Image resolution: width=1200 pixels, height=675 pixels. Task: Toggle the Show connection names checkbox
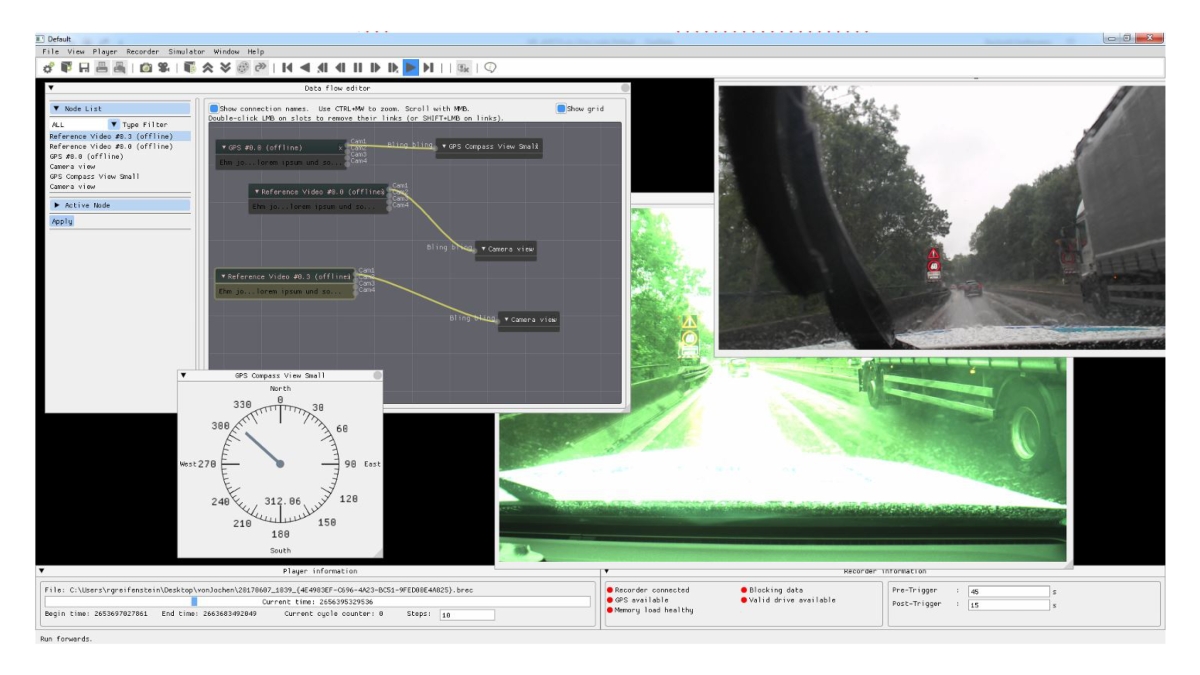[x=214, y=109]
